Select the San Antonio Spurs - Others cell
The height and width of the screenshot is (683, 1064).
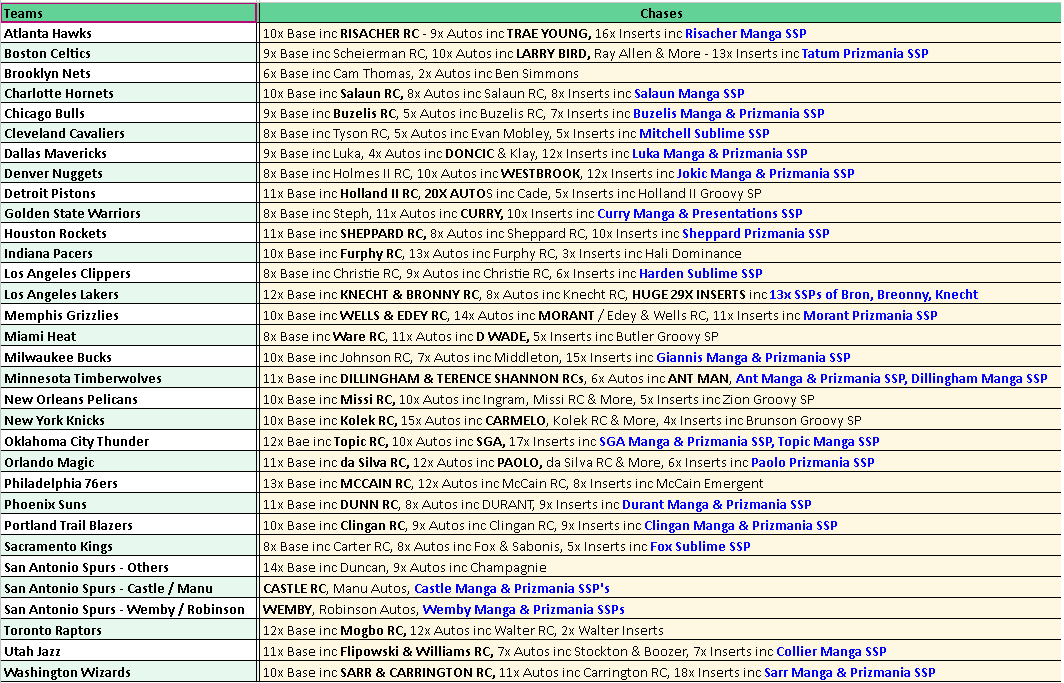click(x=128, y=567)
